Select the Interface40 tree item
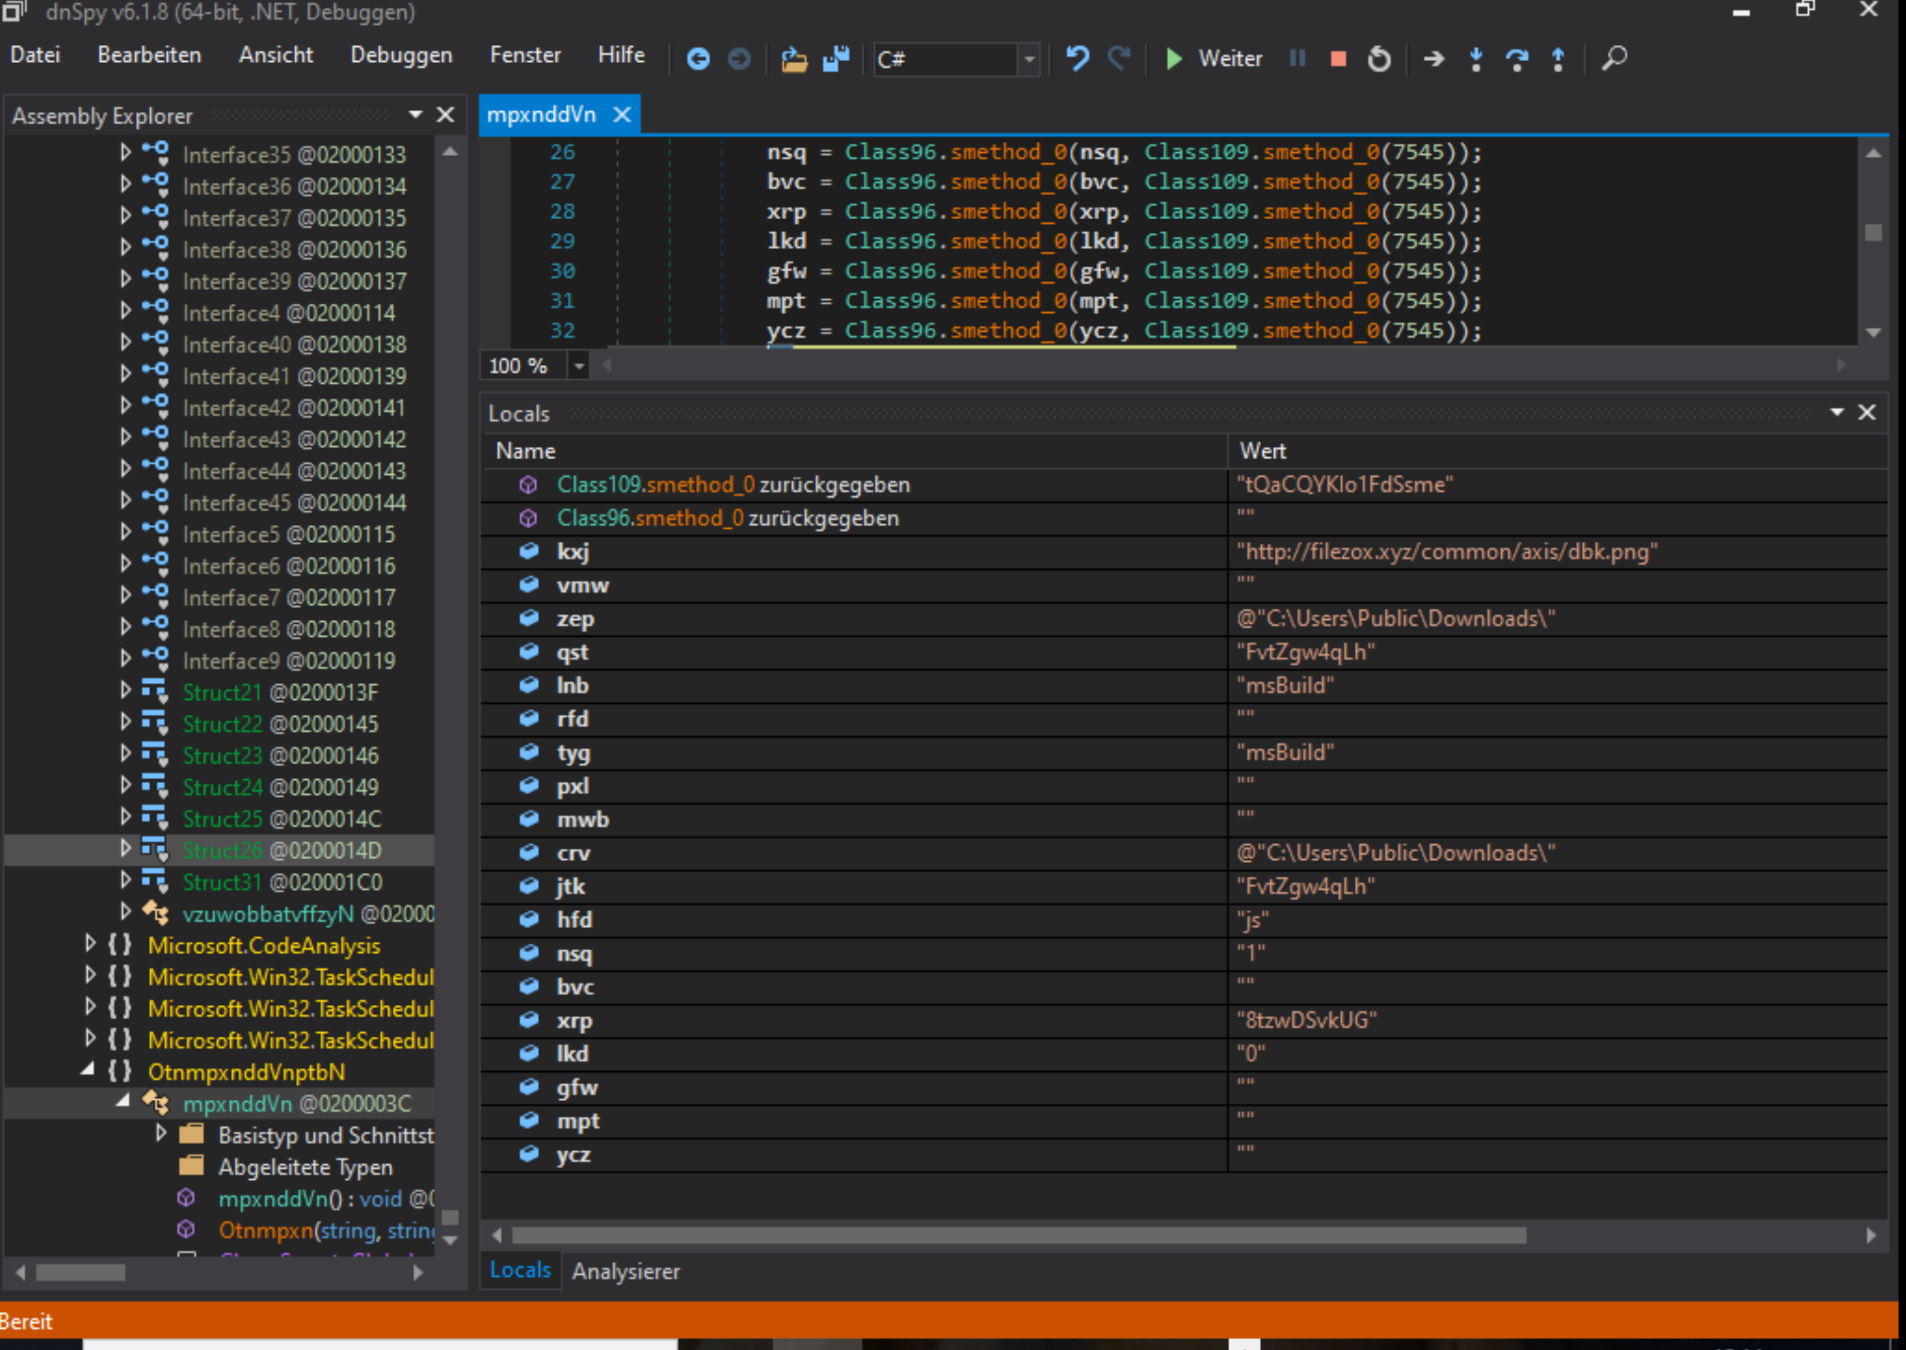This screenshot has height=1350, width=1906. tap(294, 345)
